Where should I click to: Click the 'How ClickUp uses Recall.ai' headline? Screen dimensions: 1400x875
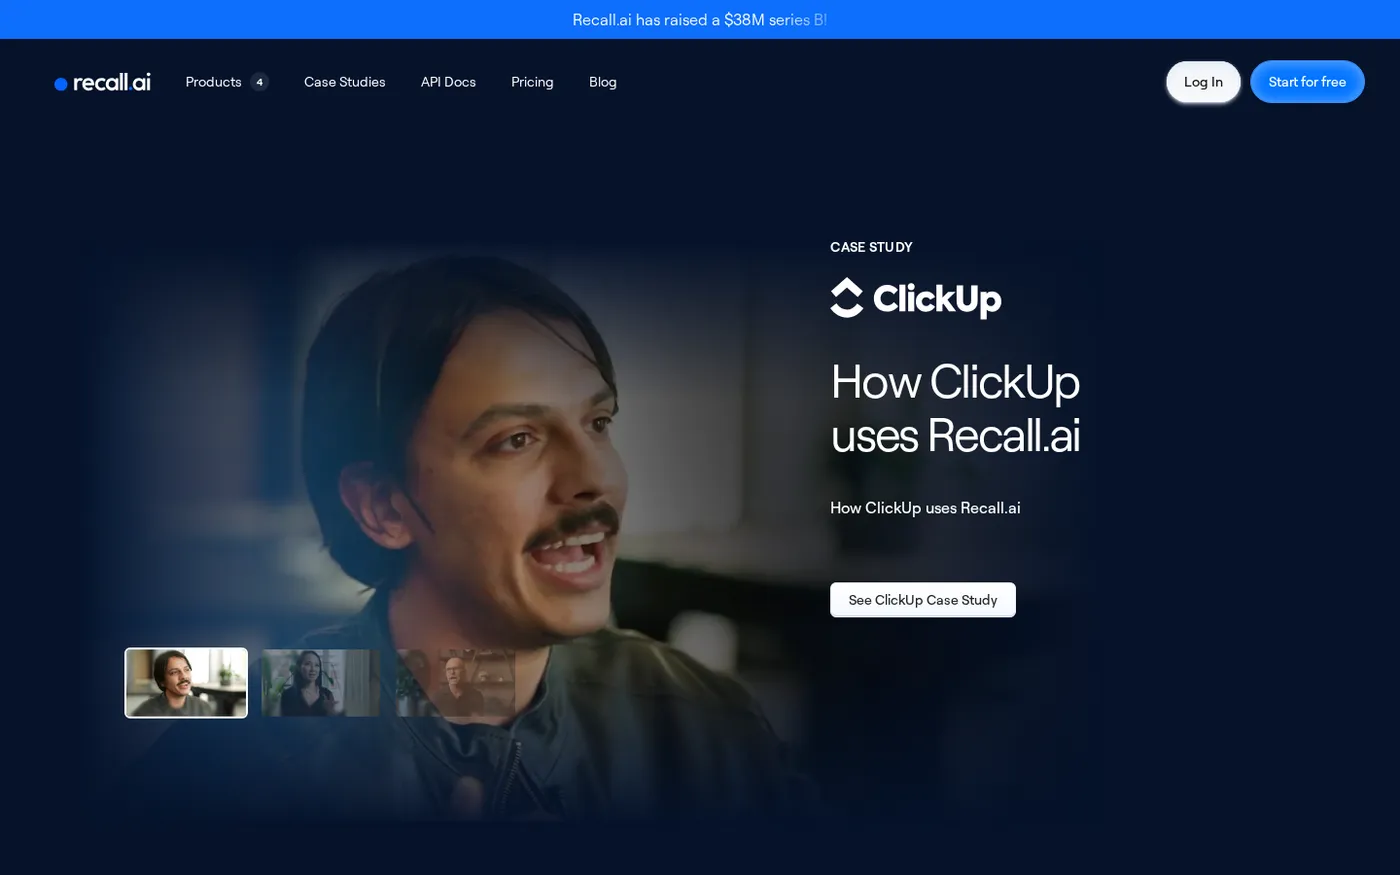pos(955,408)
